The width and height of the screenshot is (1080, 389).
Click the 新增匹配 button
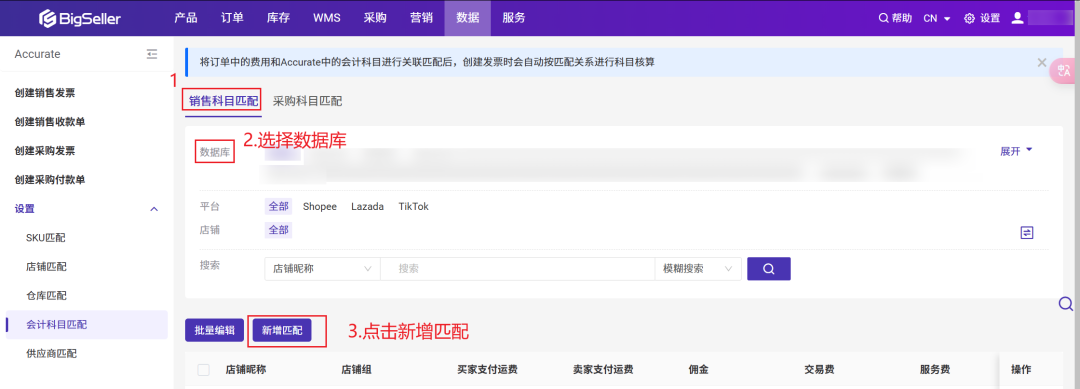point(282,330)
